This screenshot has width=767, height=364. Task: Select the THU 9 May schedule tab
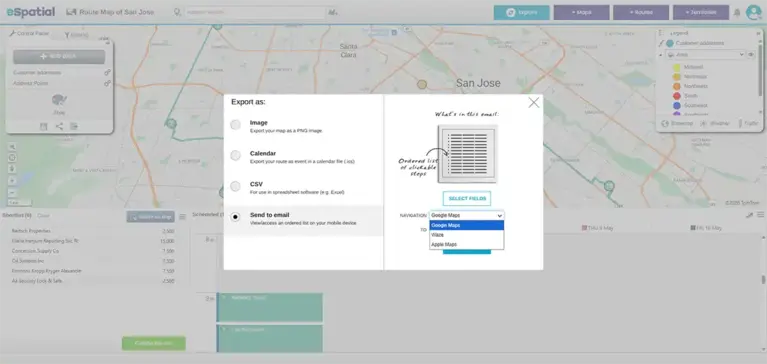click(597, 228)
